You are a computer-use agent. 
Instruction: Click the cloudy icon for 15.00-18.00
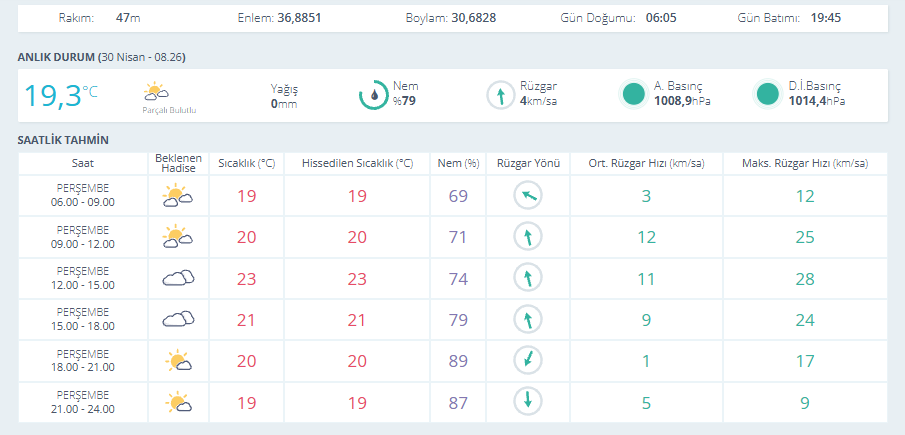pos(177,319)
